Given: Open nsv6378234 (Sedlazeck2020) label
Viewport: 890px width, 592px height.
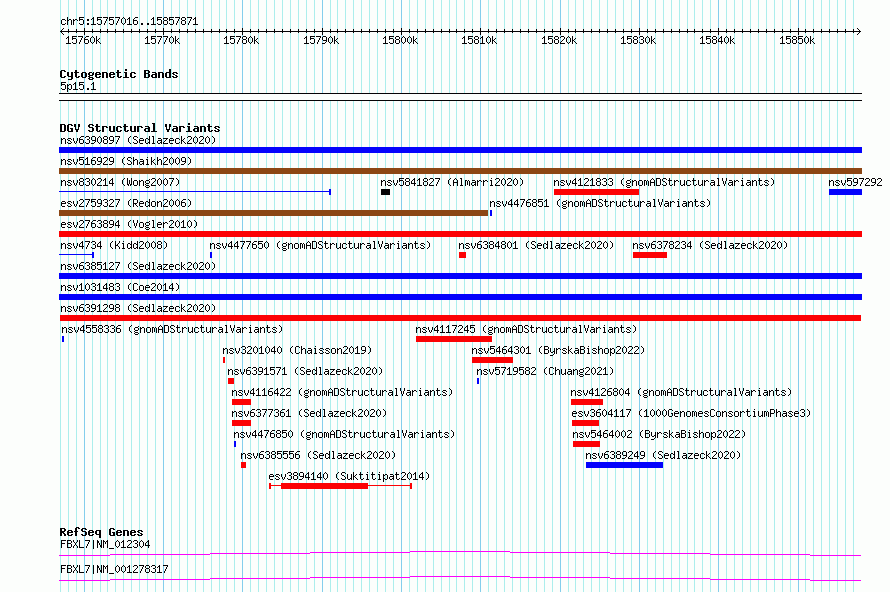Looking at the screenshot, I should point(710,245).
